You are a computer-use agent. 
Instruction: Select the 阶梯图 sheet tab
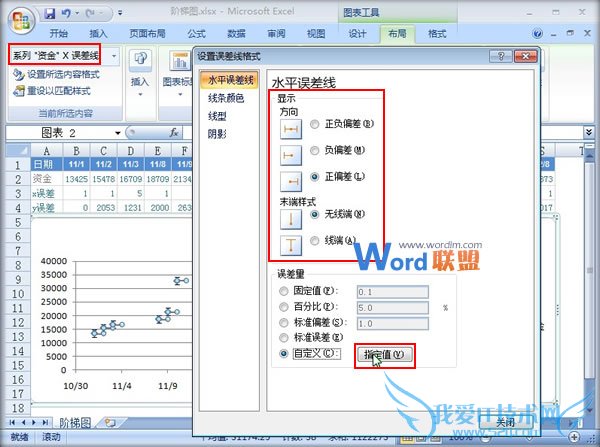click(x=75, y=423)
